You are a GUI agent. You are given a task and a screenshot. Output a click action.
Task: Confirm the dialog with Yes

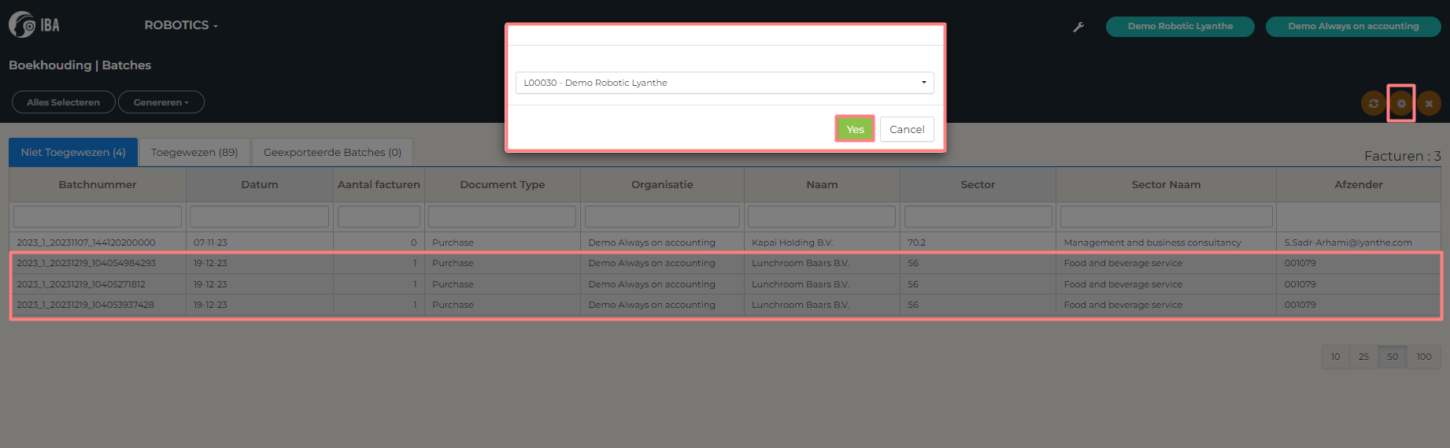855,129
